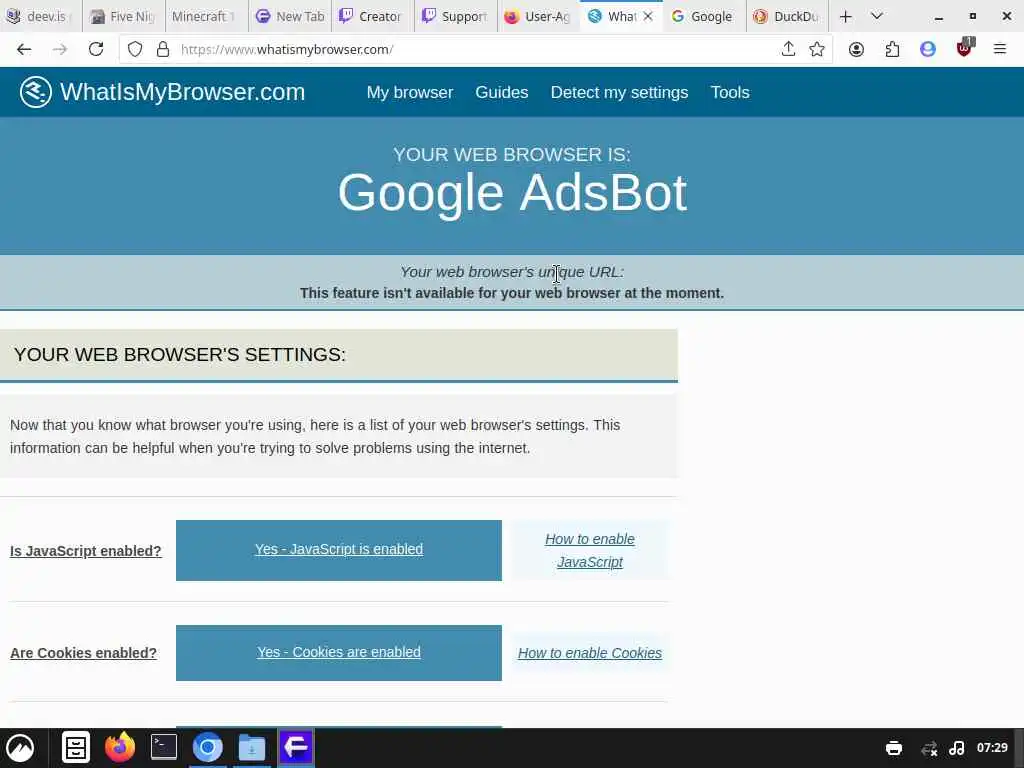Switch to the DuckDuckGo tab
This screenshot has height=768, width=1024.
[787, 16]
